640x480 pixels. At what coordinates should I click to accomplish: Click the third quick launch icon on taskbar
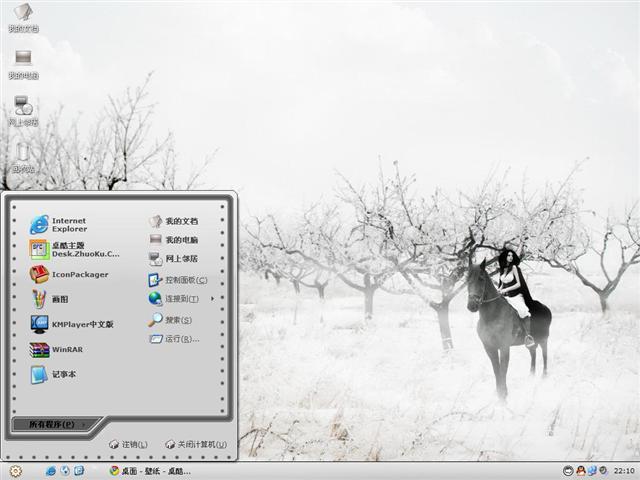[x=79, y=471]
